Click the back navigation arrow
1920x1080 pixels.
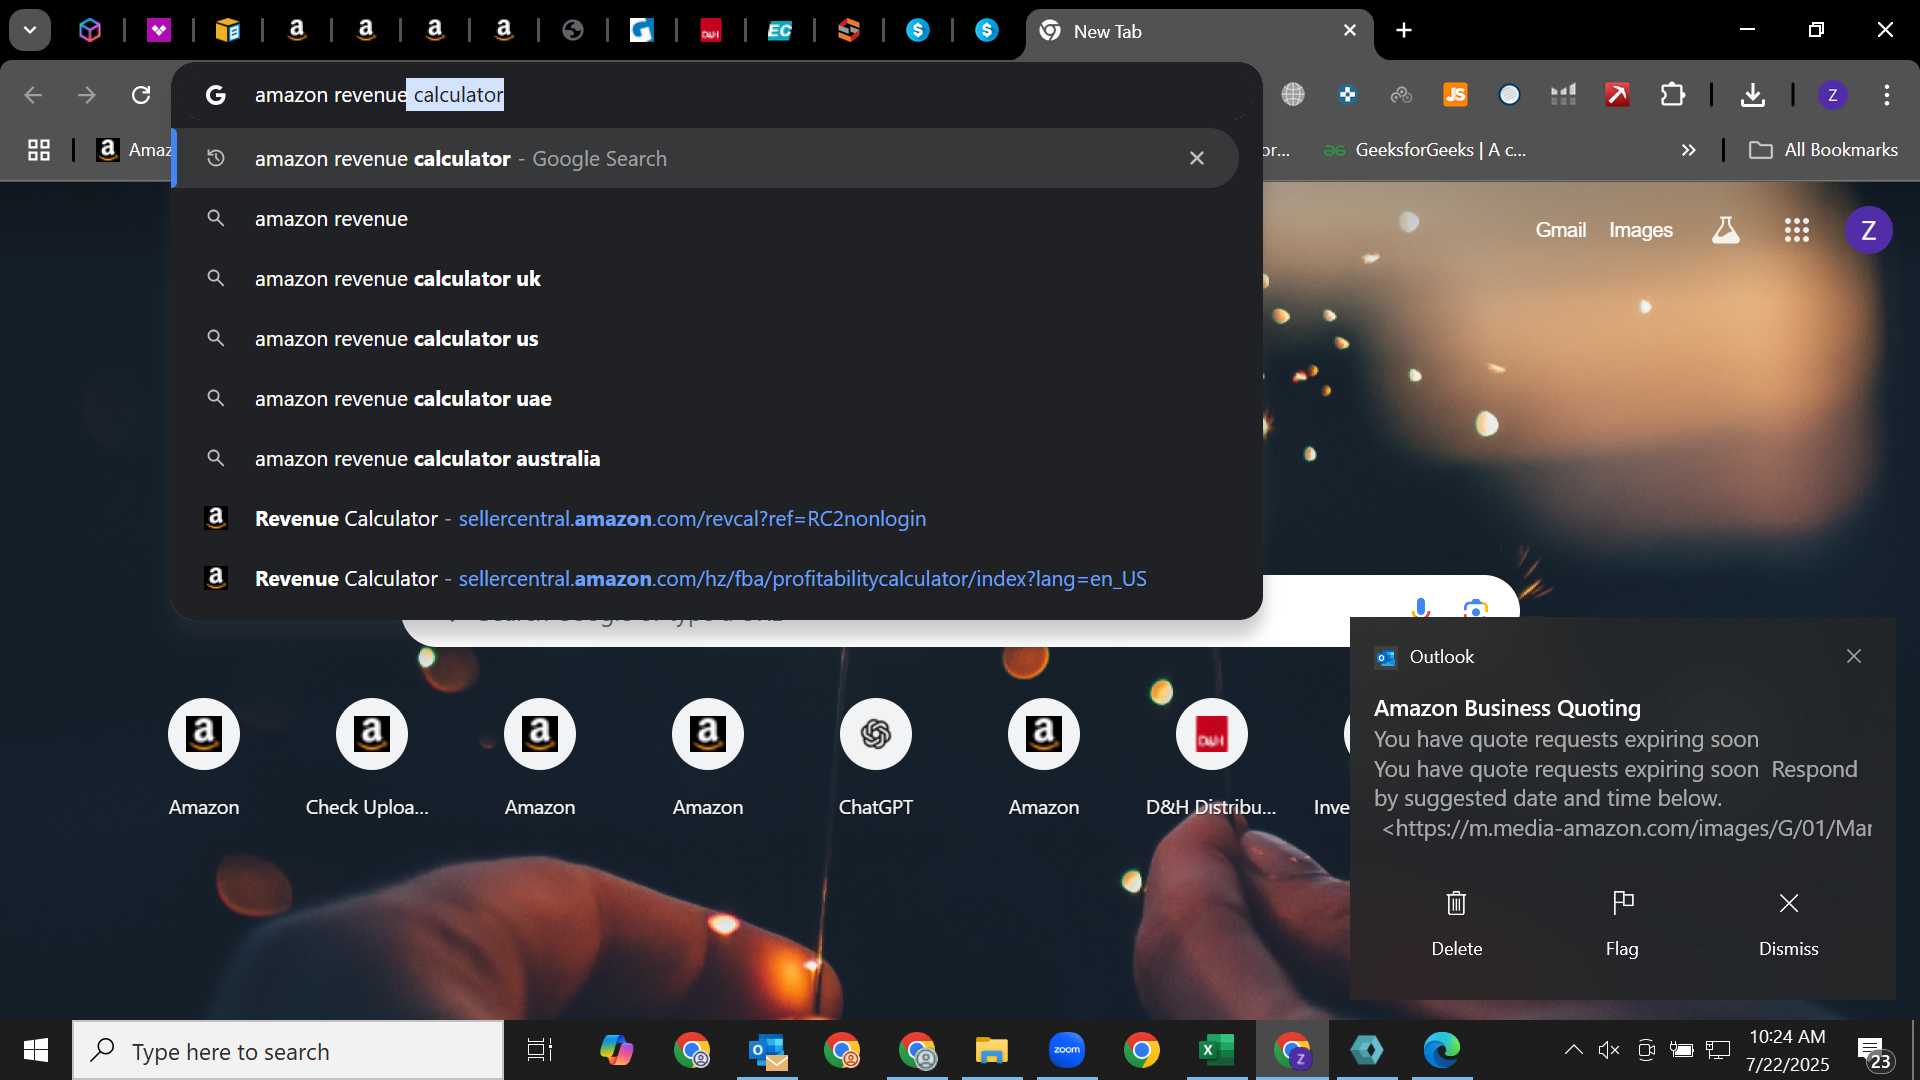33,95
